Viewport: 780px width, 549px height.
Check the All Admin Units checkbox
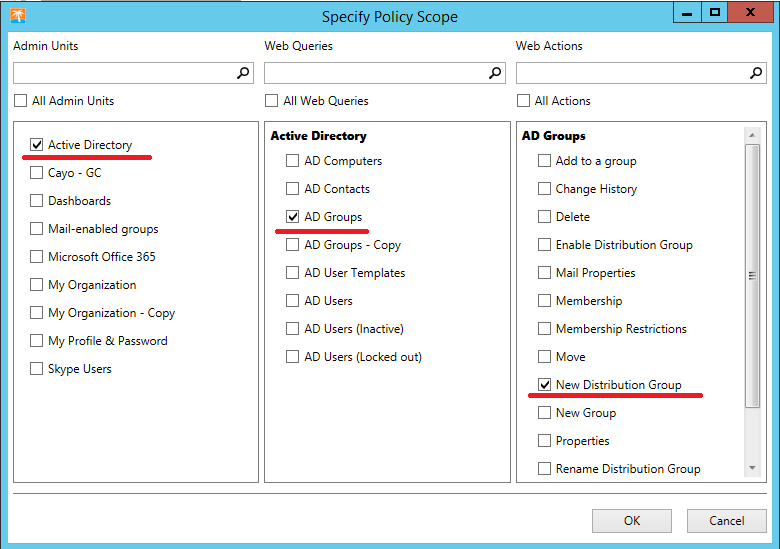point(20,101)
